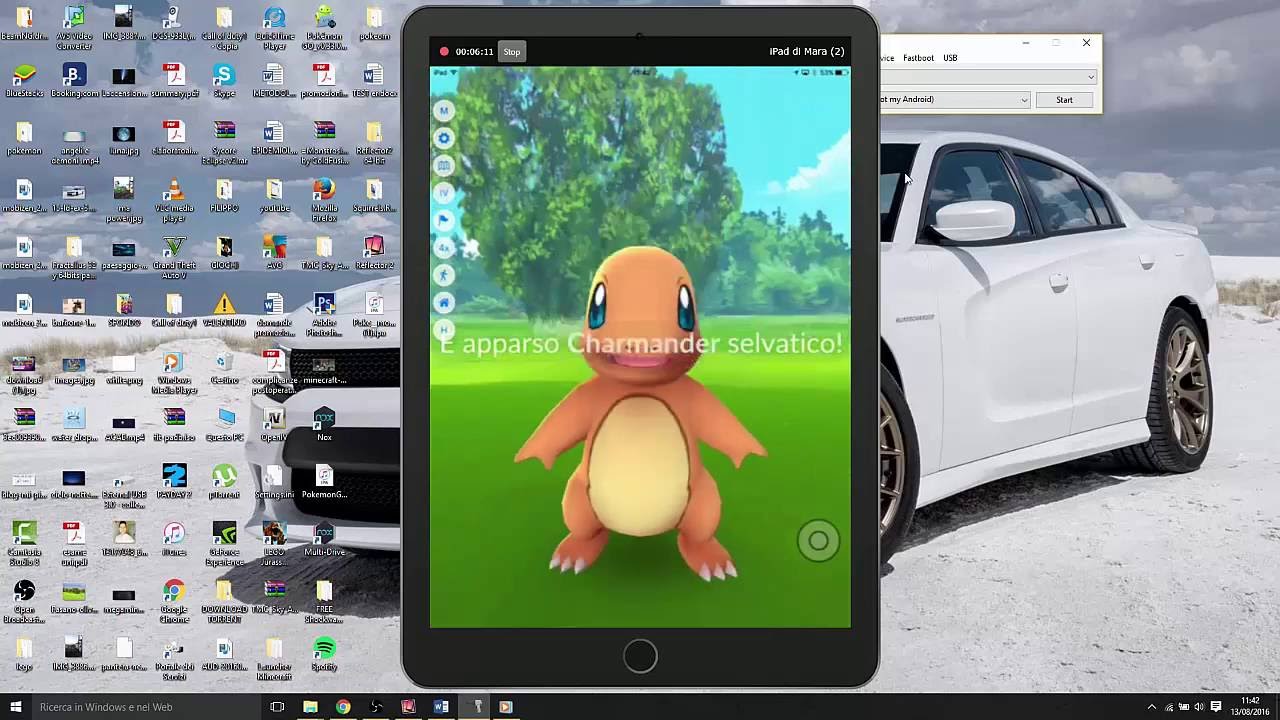
Task: Tap the map icon in game sidebar
Action: tap(444, 165)
